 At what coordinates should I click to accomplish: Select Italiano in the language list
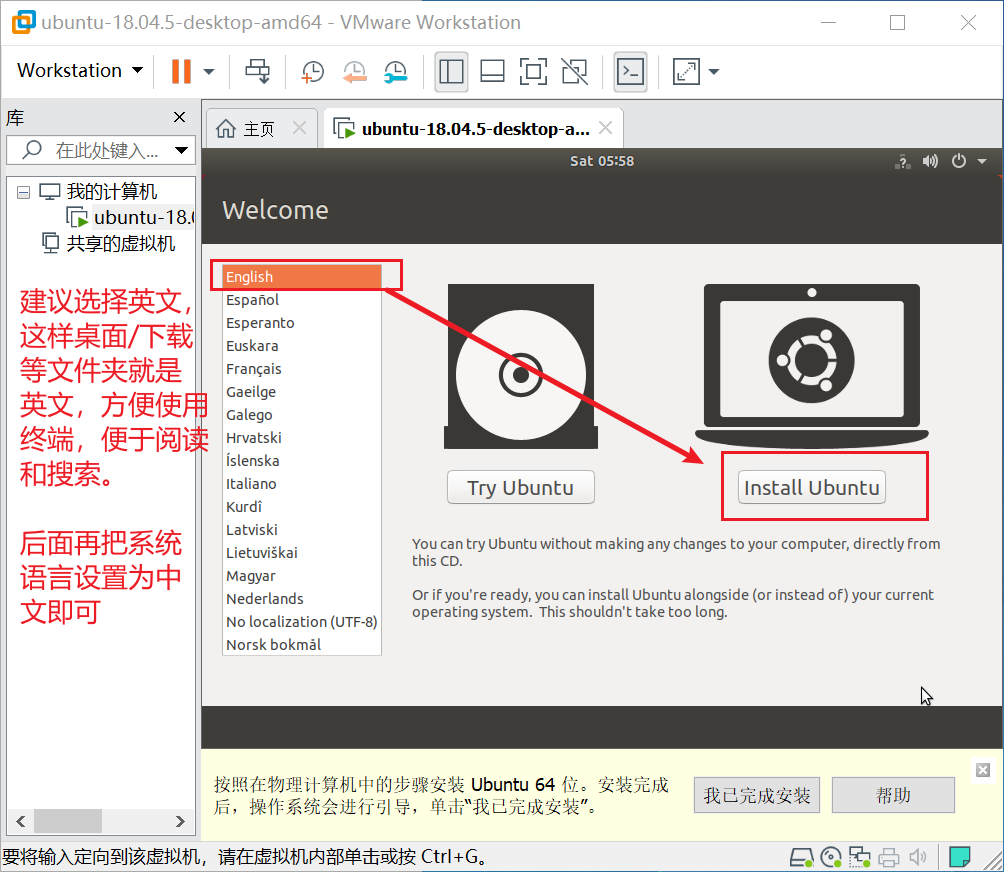[x=302, y=484]
